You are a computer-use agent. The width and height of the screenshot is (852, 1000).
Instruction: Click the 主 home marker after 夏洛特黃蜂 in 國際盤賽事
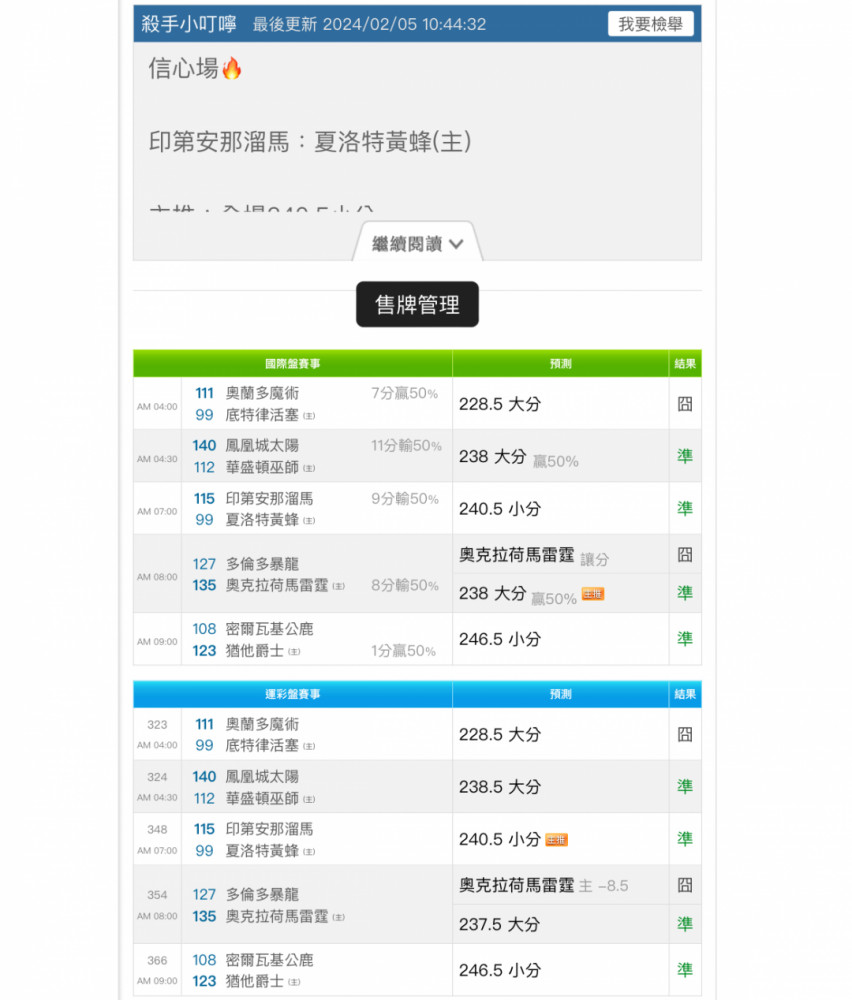click(309, 520)
